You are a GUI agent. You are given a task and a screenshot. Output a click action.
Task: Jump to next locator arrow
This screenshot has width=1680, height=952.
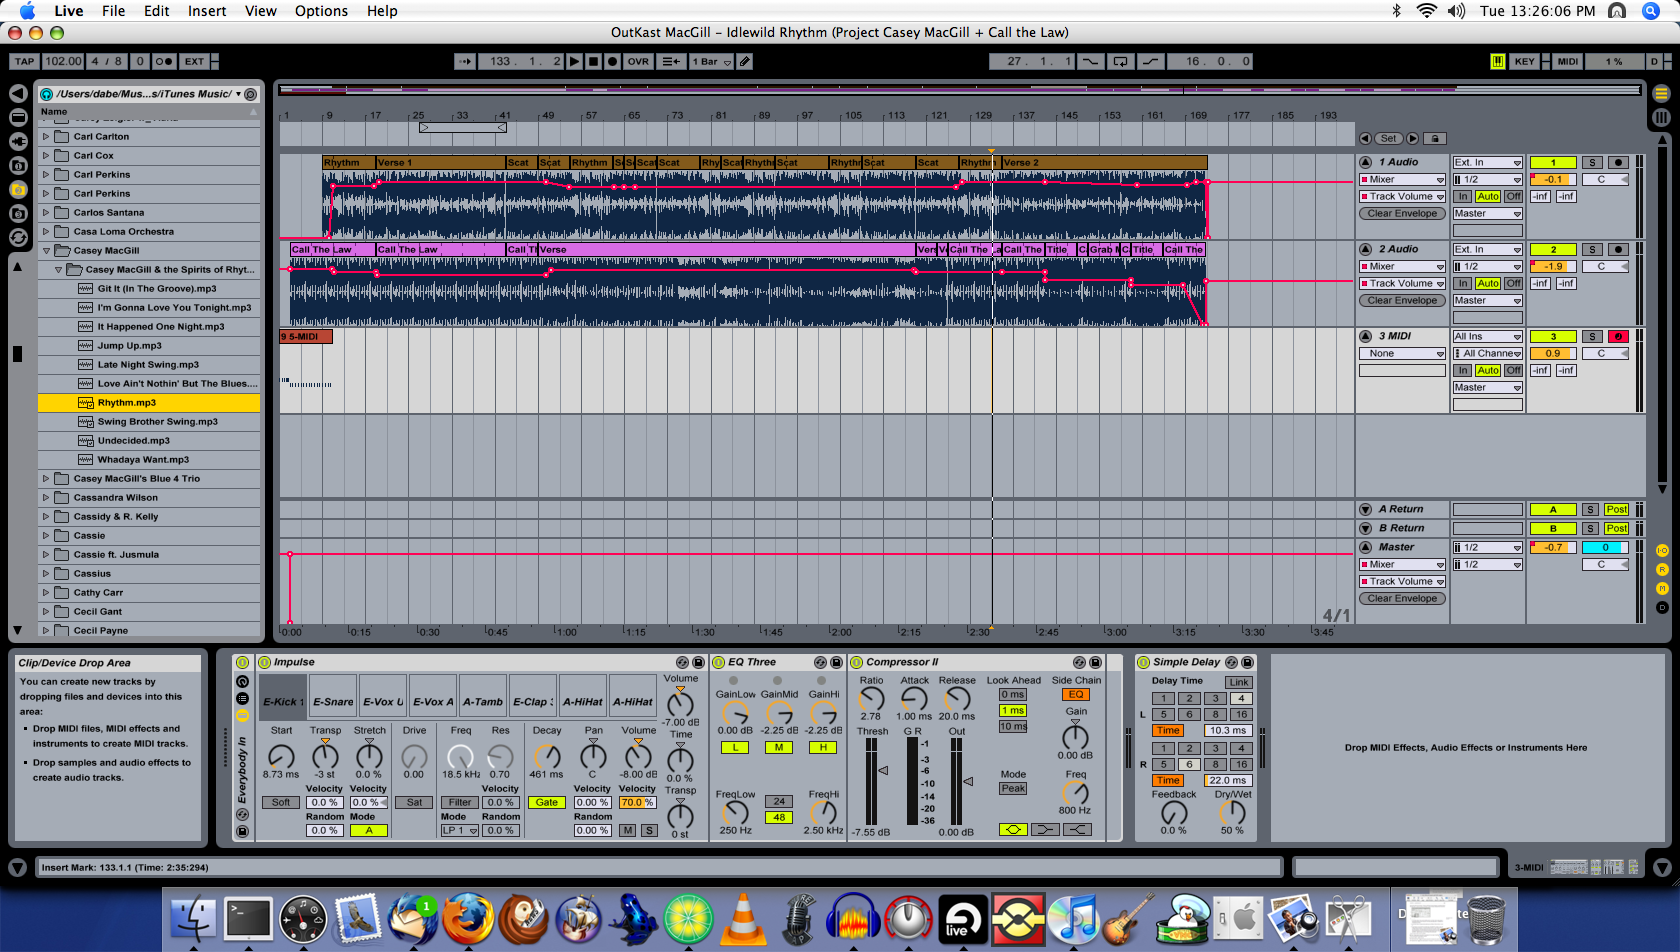1412,138
